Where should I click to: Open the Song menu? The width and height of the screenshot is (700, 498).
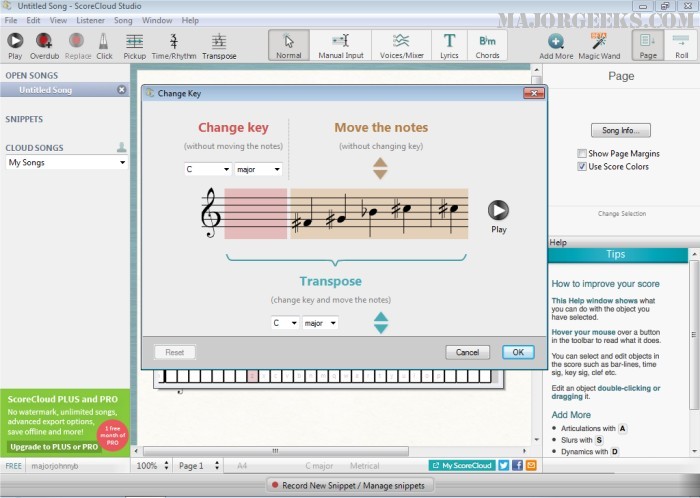coord(123,20)
